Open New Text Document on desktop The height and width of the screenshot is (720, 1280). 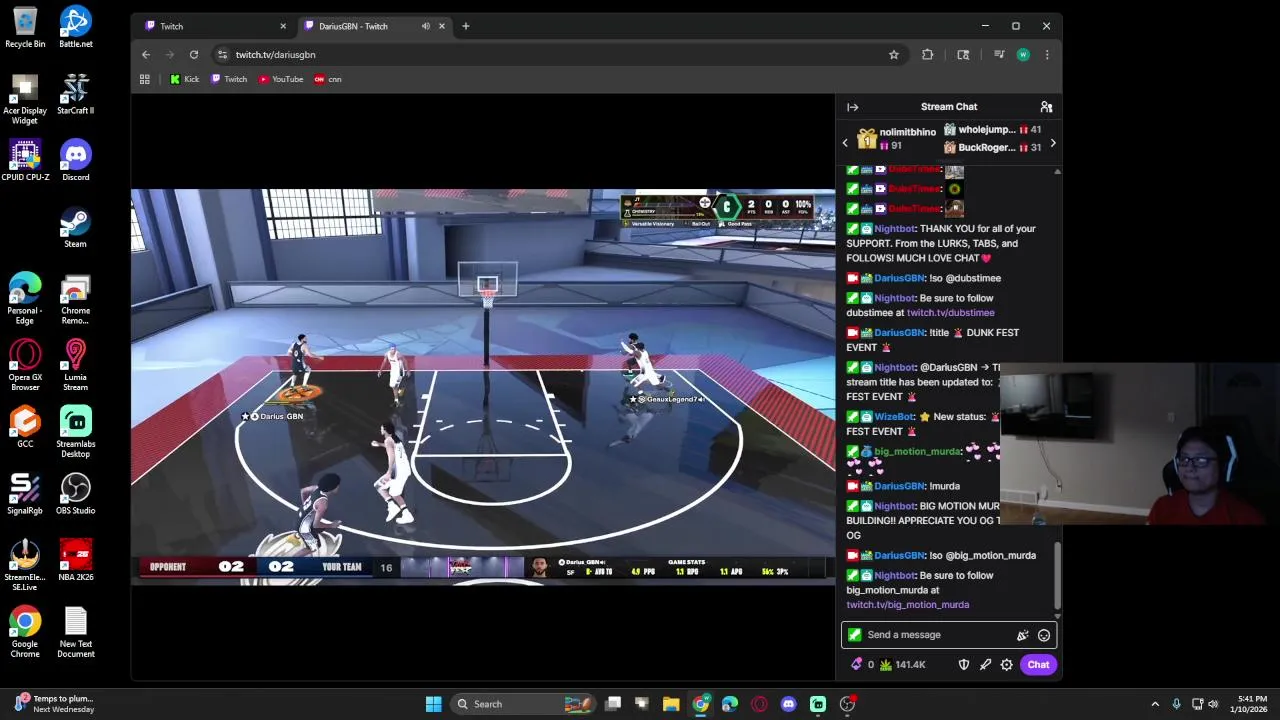click(x=76, y=632)
